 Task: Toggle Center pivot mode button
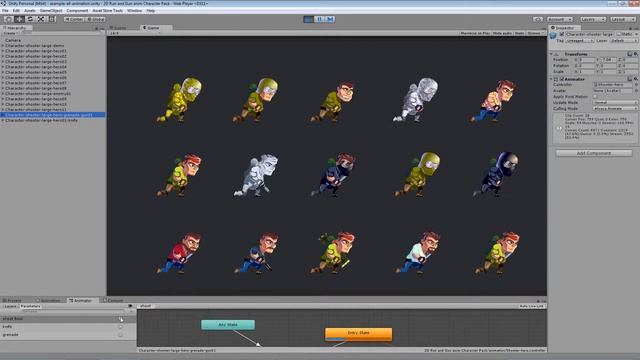click(x=74, y=19)
